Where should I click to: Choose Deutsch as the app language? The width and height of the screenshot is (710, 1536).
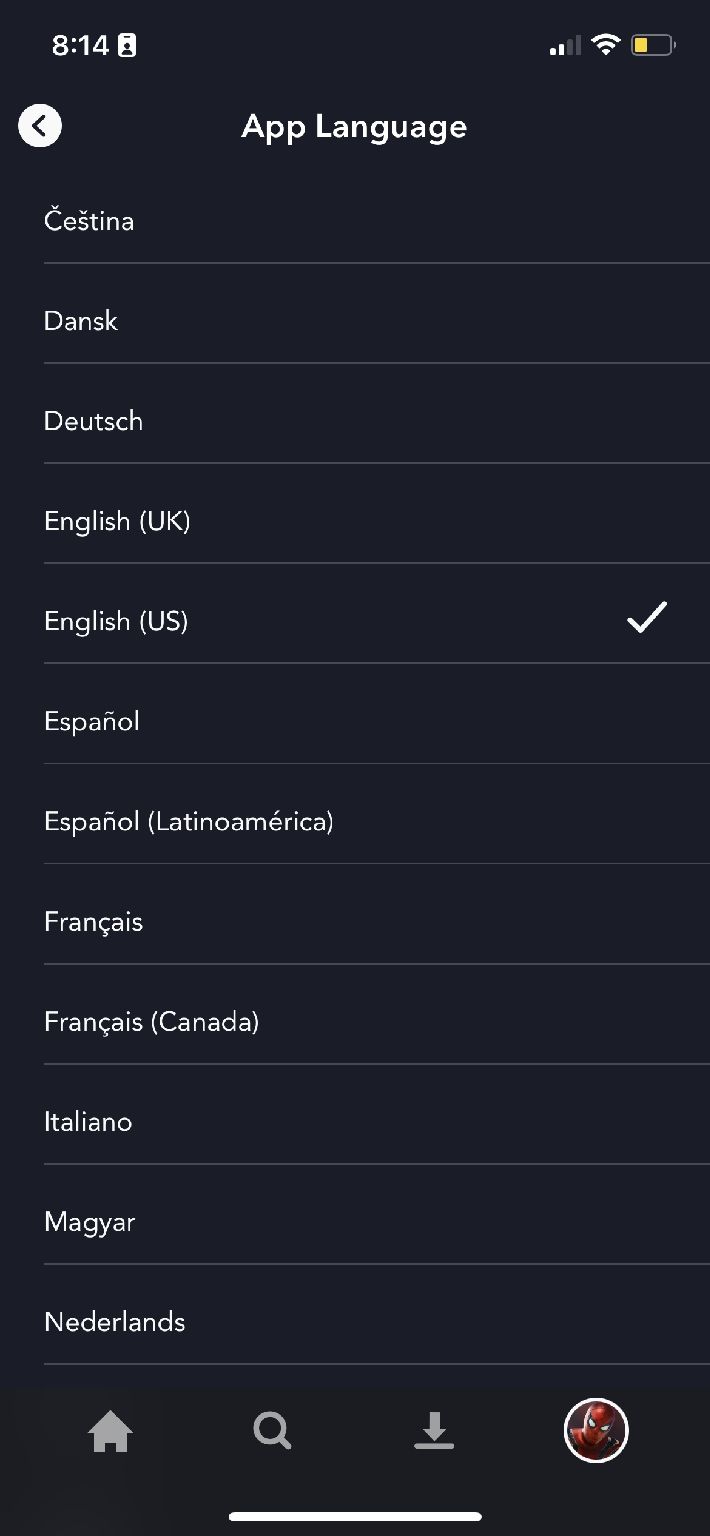[93, 421]
